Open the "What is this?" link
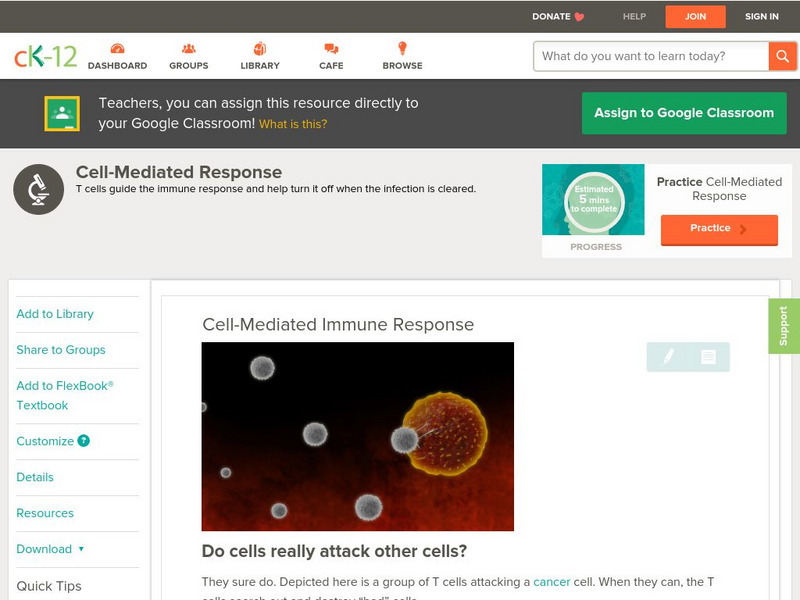Screen dimensions: 800x600 pyautogui.click(x=293, y=124)
